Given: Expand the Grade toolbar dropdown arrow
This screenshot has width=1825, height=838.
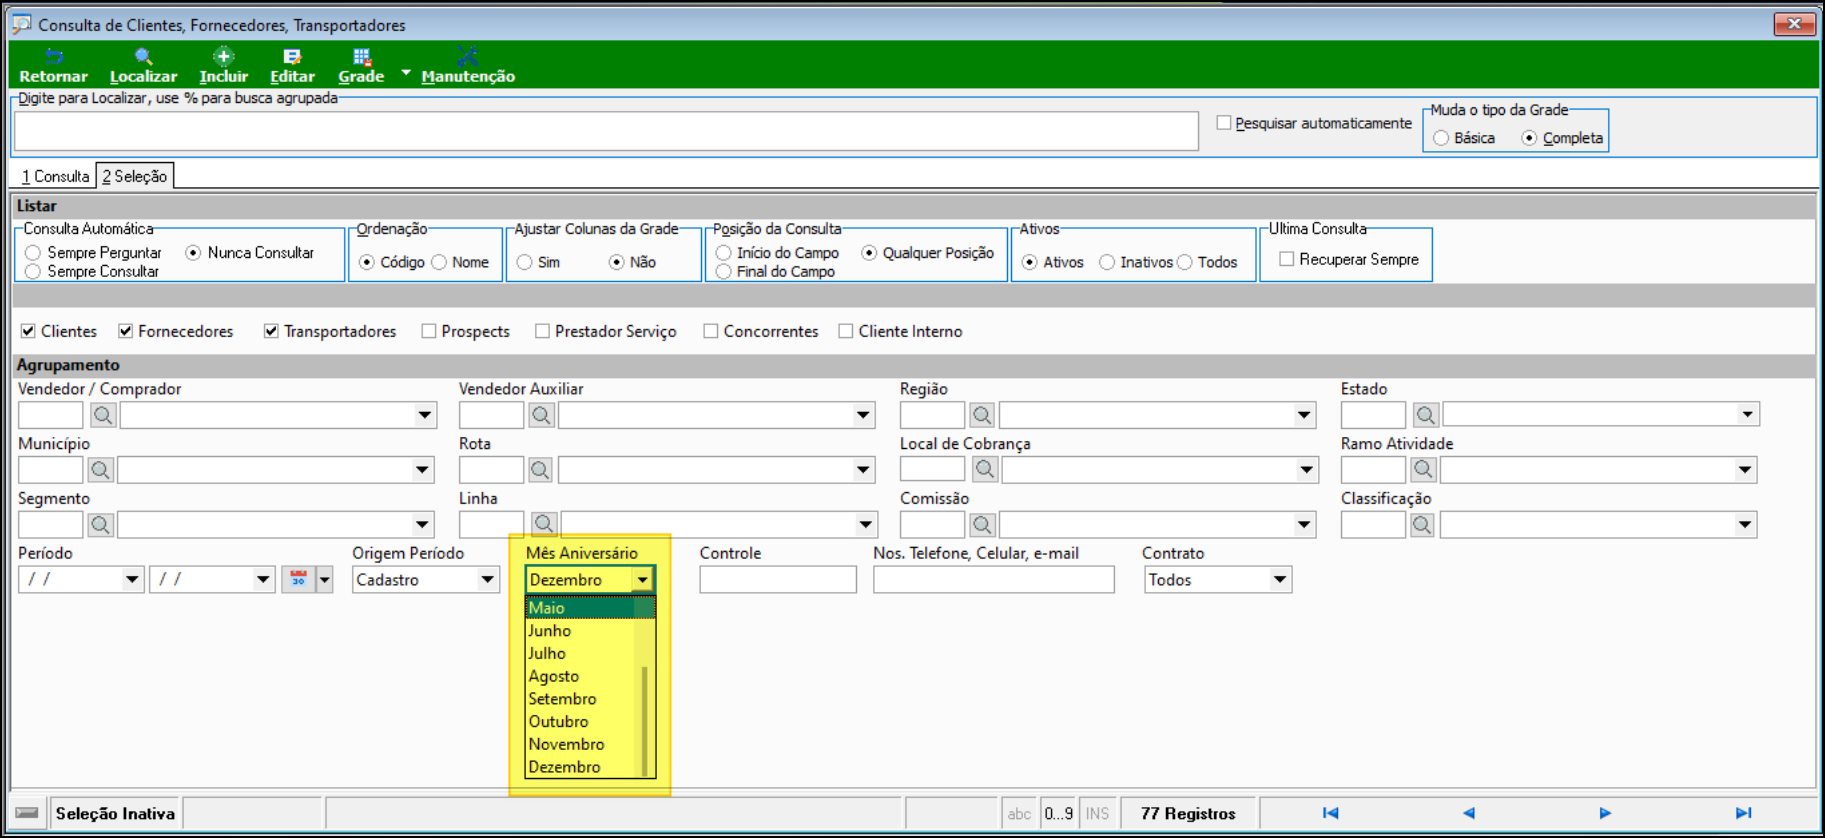Looking at the screenshot, I should click(x=405, y=73).
